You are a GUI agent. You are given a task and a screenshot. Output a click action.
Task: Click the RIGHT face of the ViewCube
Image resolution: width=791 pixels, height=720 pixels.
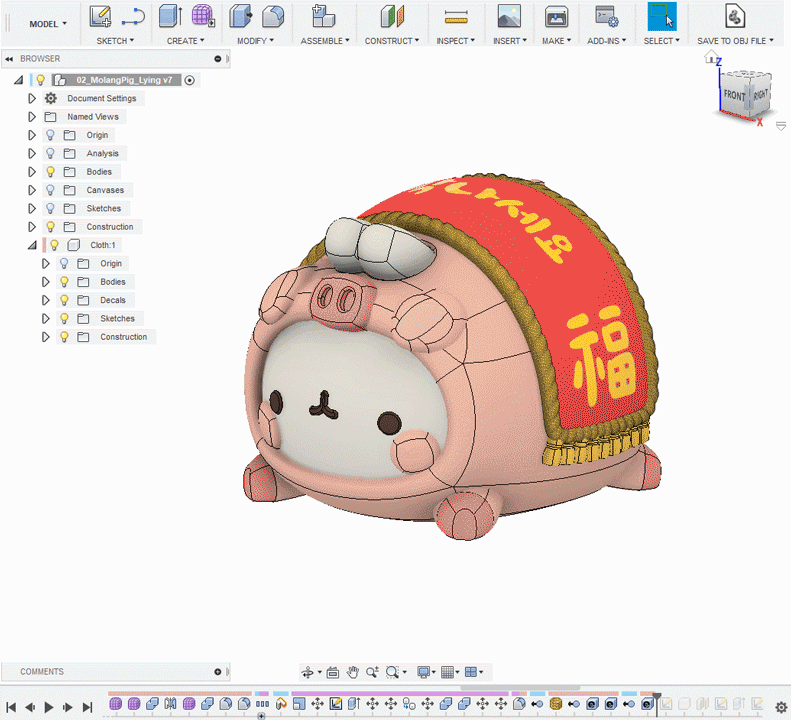click(x=761, y=94)
